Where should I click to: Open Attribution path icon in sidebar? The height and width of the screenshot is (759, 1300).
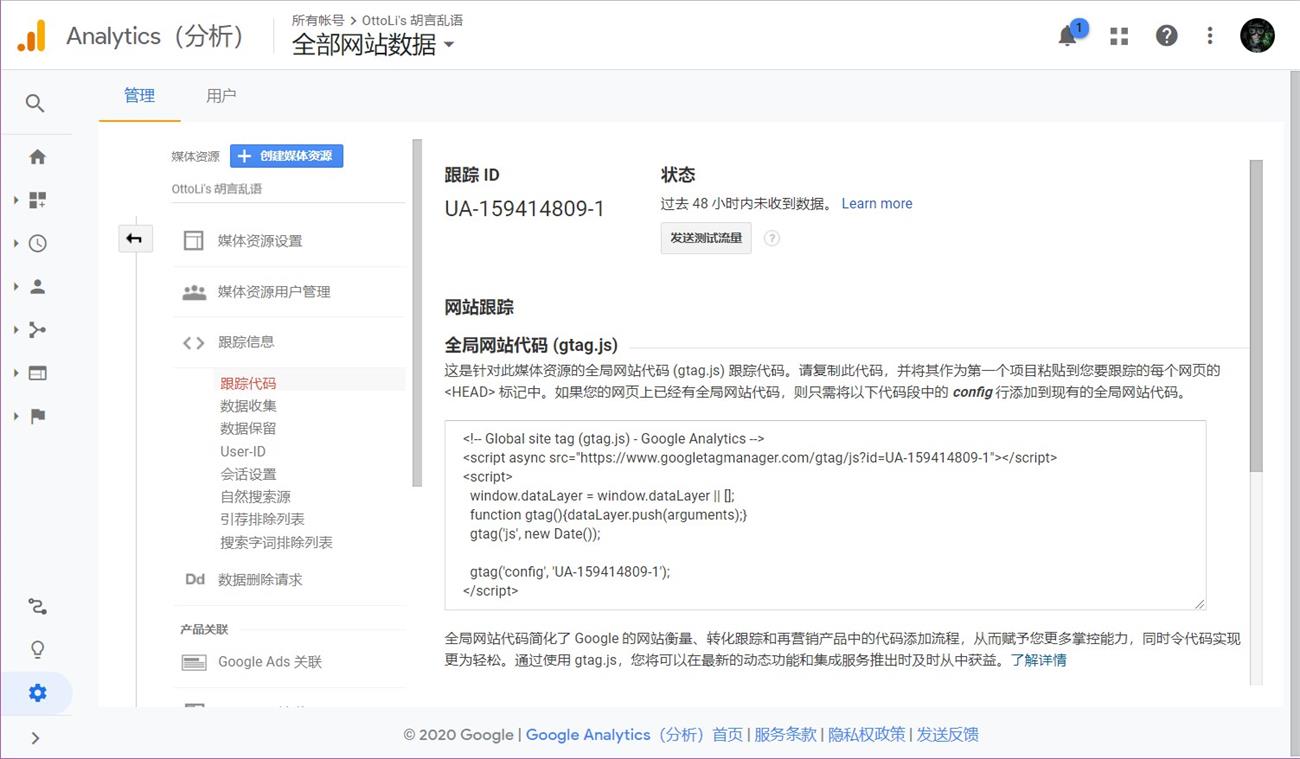click(37, 606)
